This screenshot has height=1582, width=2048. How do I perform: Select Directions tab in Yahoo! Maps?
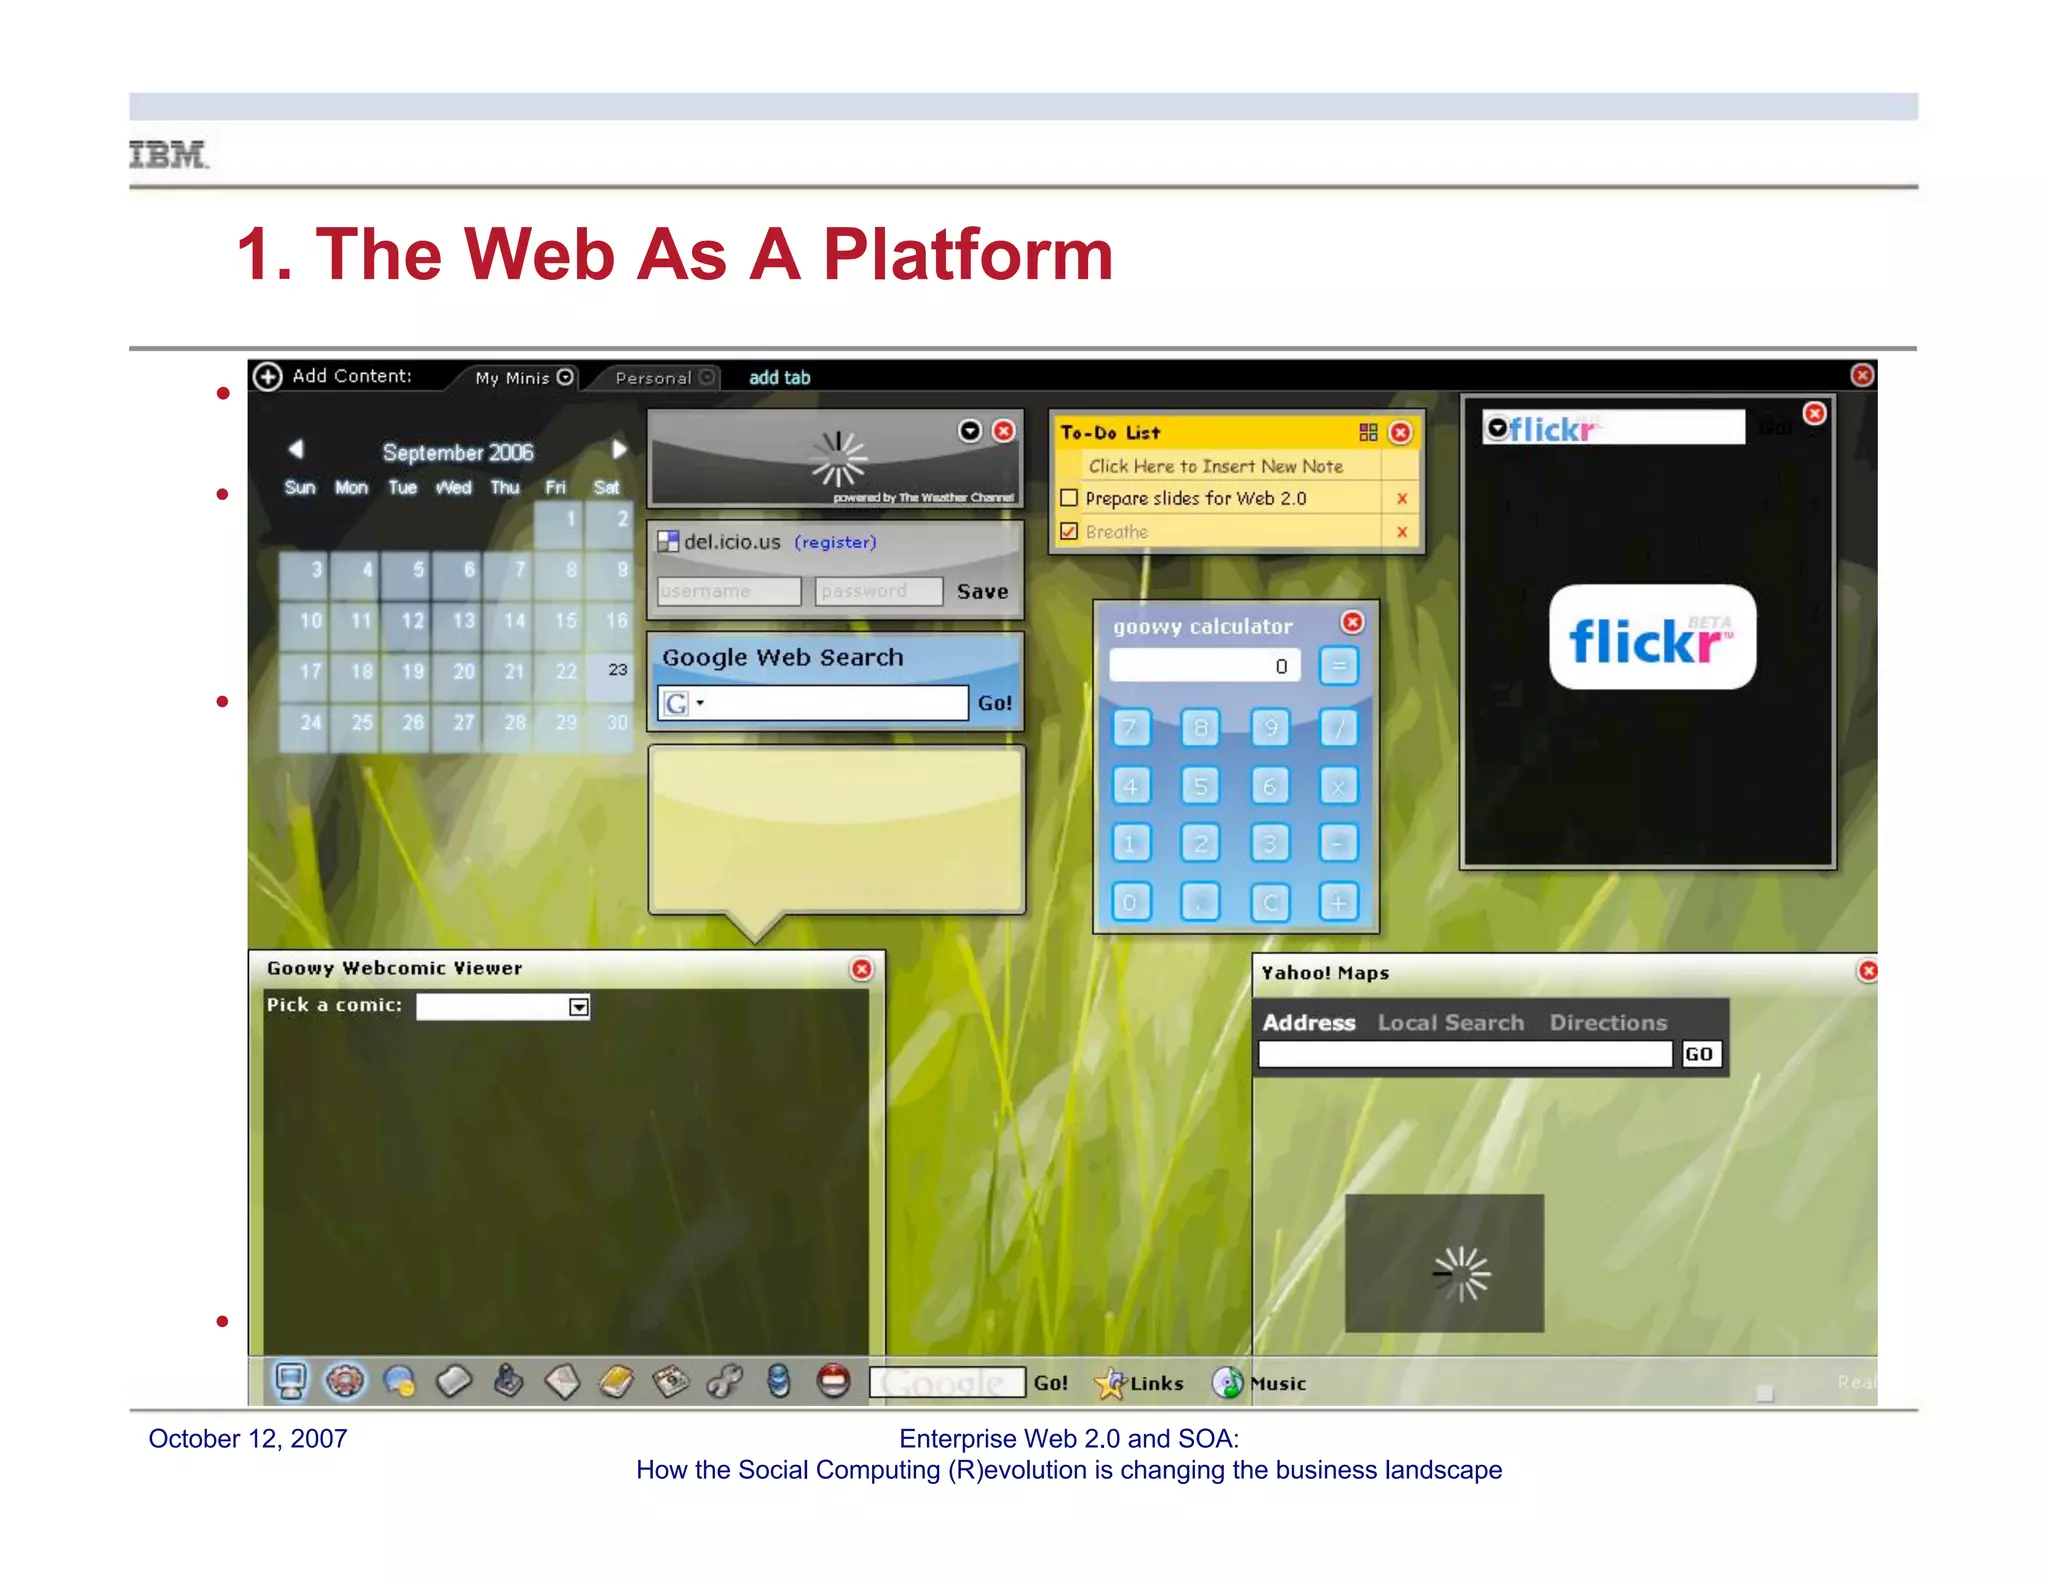pyautogui.click(x=1608, y=1022)
